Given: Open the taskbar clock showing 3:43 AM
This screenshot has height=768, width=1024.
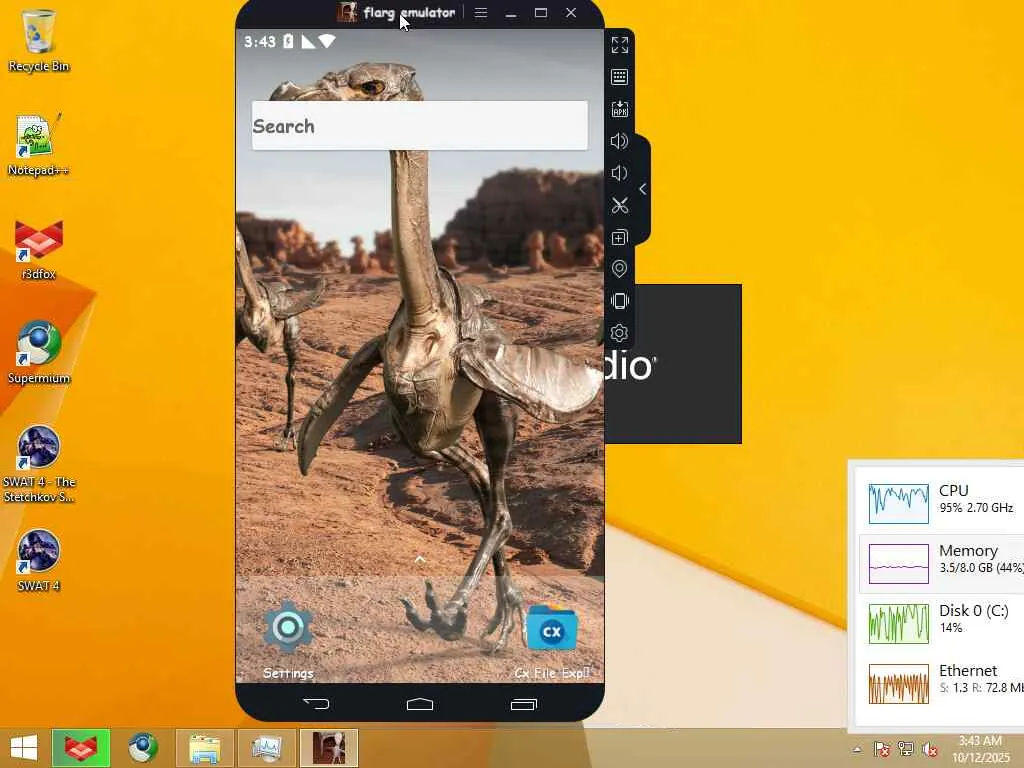Looking at the screenshot, I should [x=980, y=749].
